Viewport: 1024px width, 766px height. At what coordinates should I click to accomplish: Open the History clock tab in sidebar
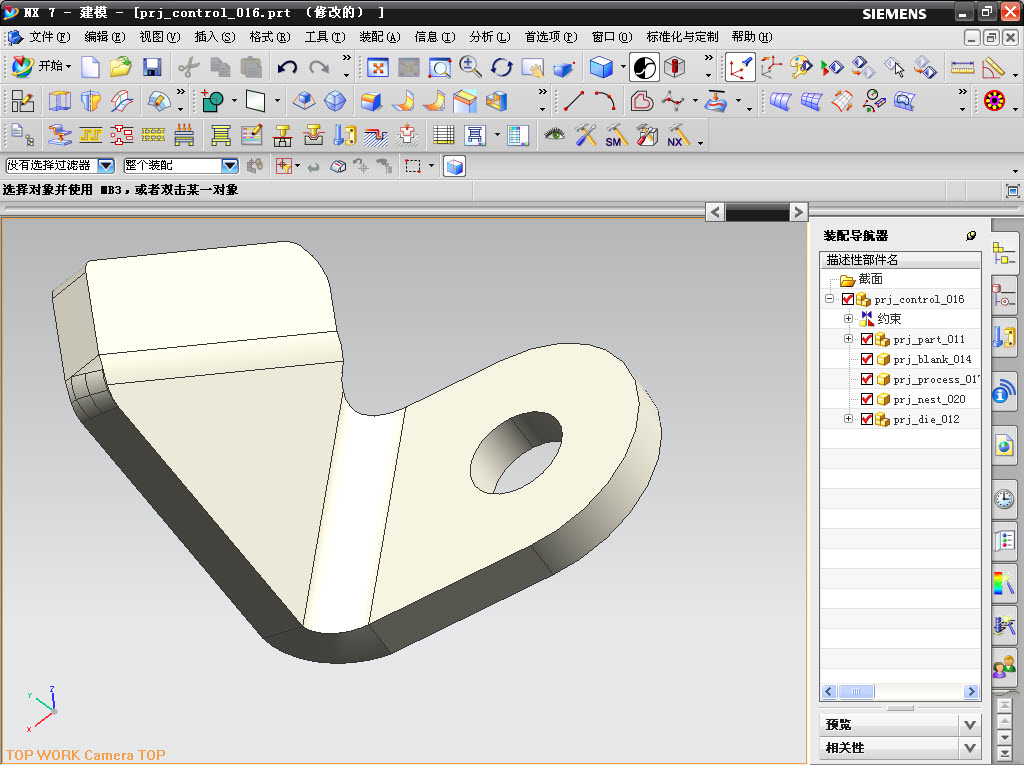coord(1004,499)
